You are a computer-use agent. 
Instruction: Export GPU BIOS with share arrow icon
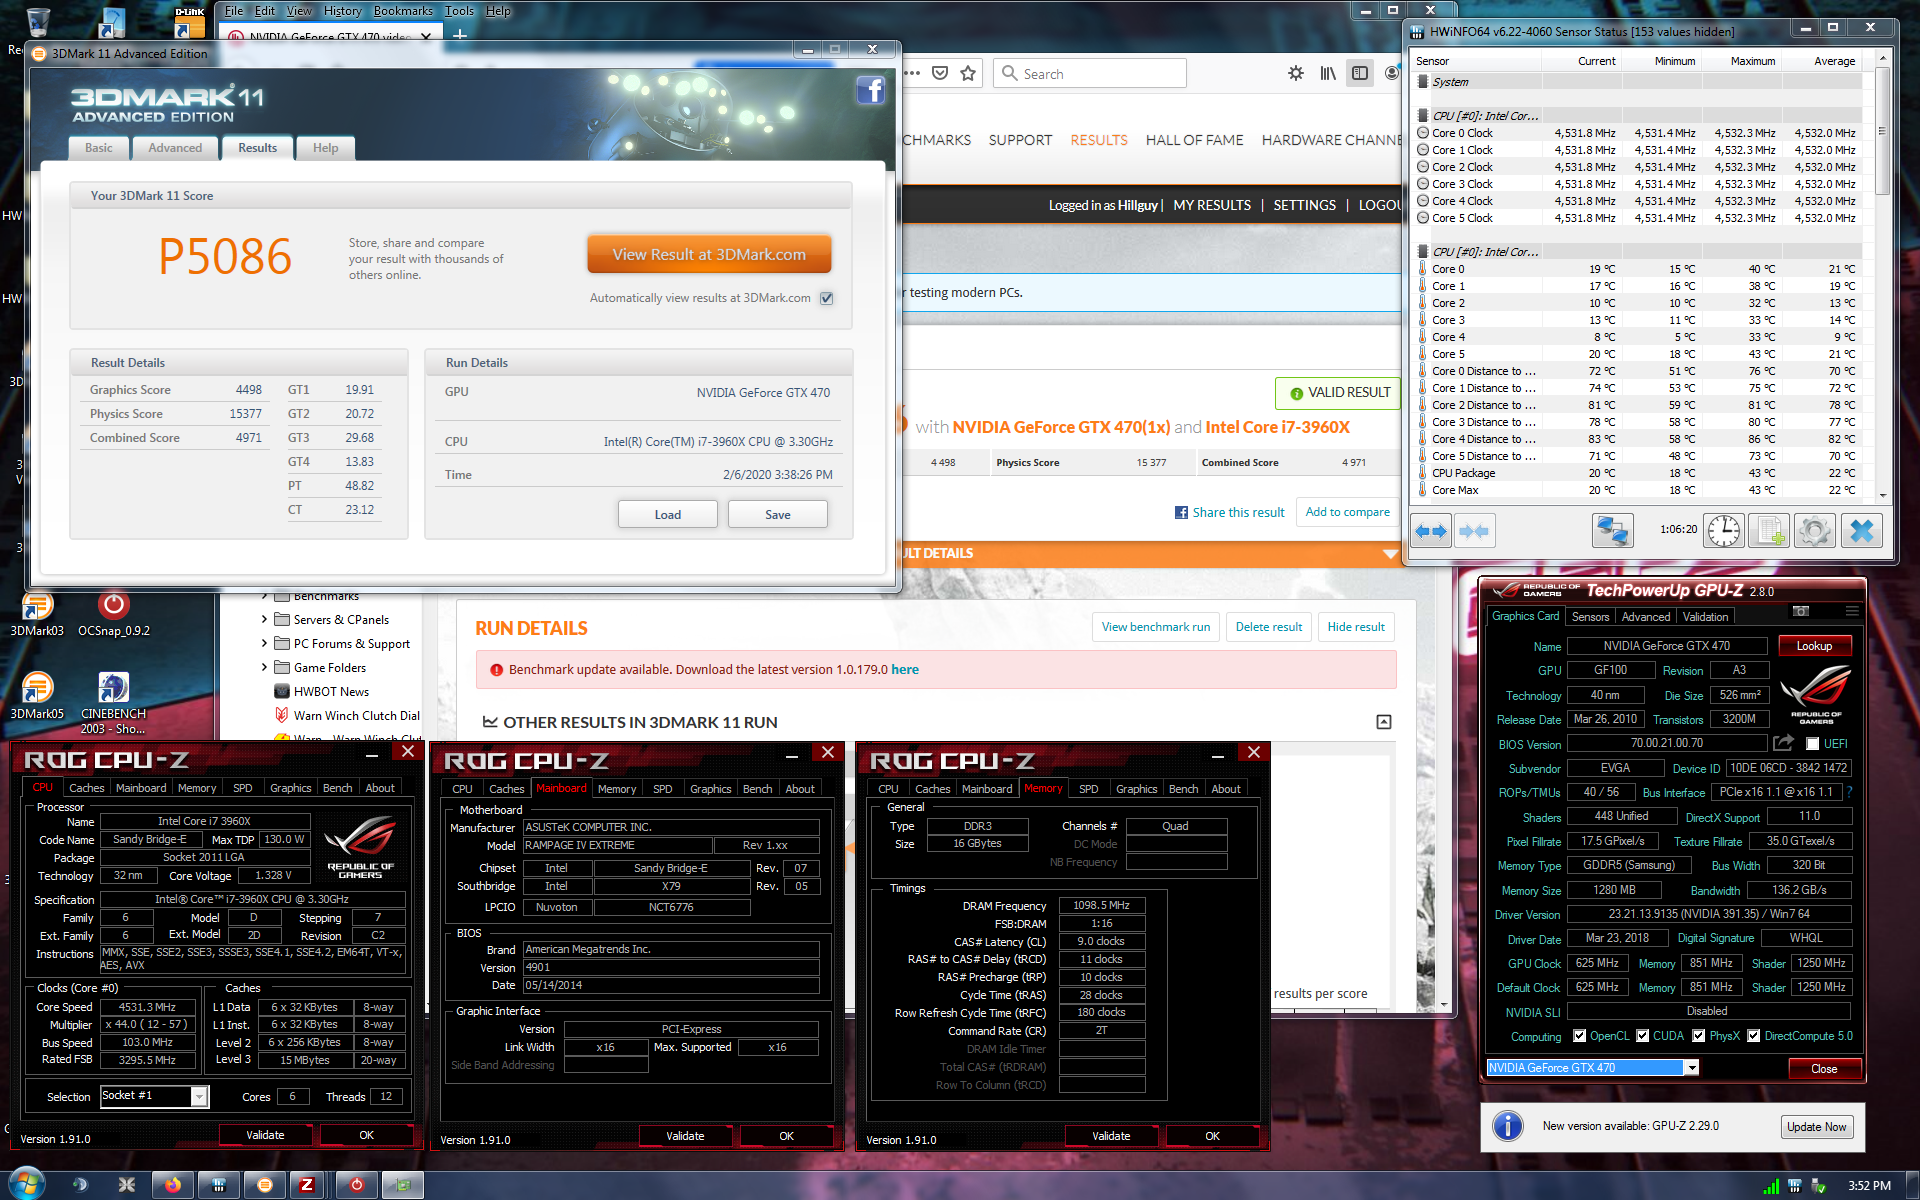coord(1783,743)
